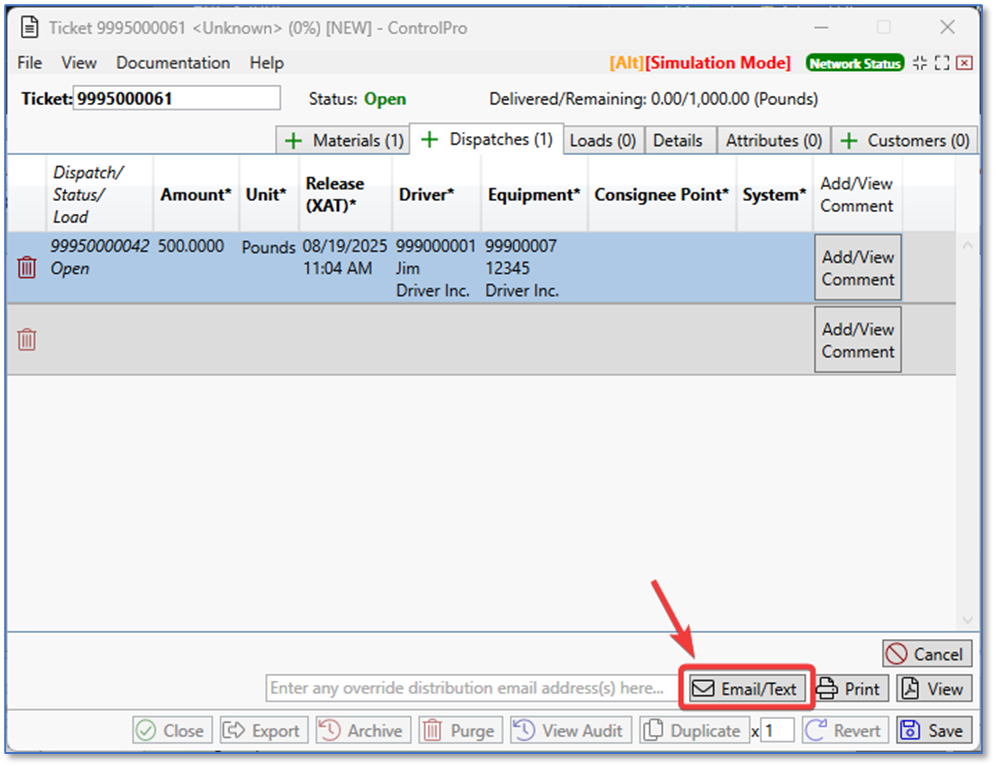Click the fullscreen expand icon in menu bar
Screen dimensions: 996x767
click(942, 63)
